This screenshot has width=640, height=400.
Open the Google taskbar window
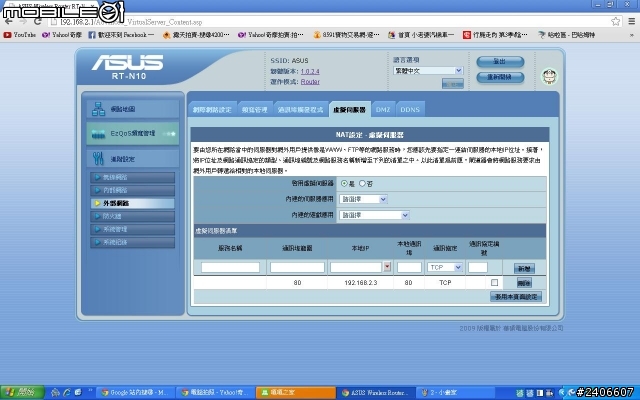point(135,392)
